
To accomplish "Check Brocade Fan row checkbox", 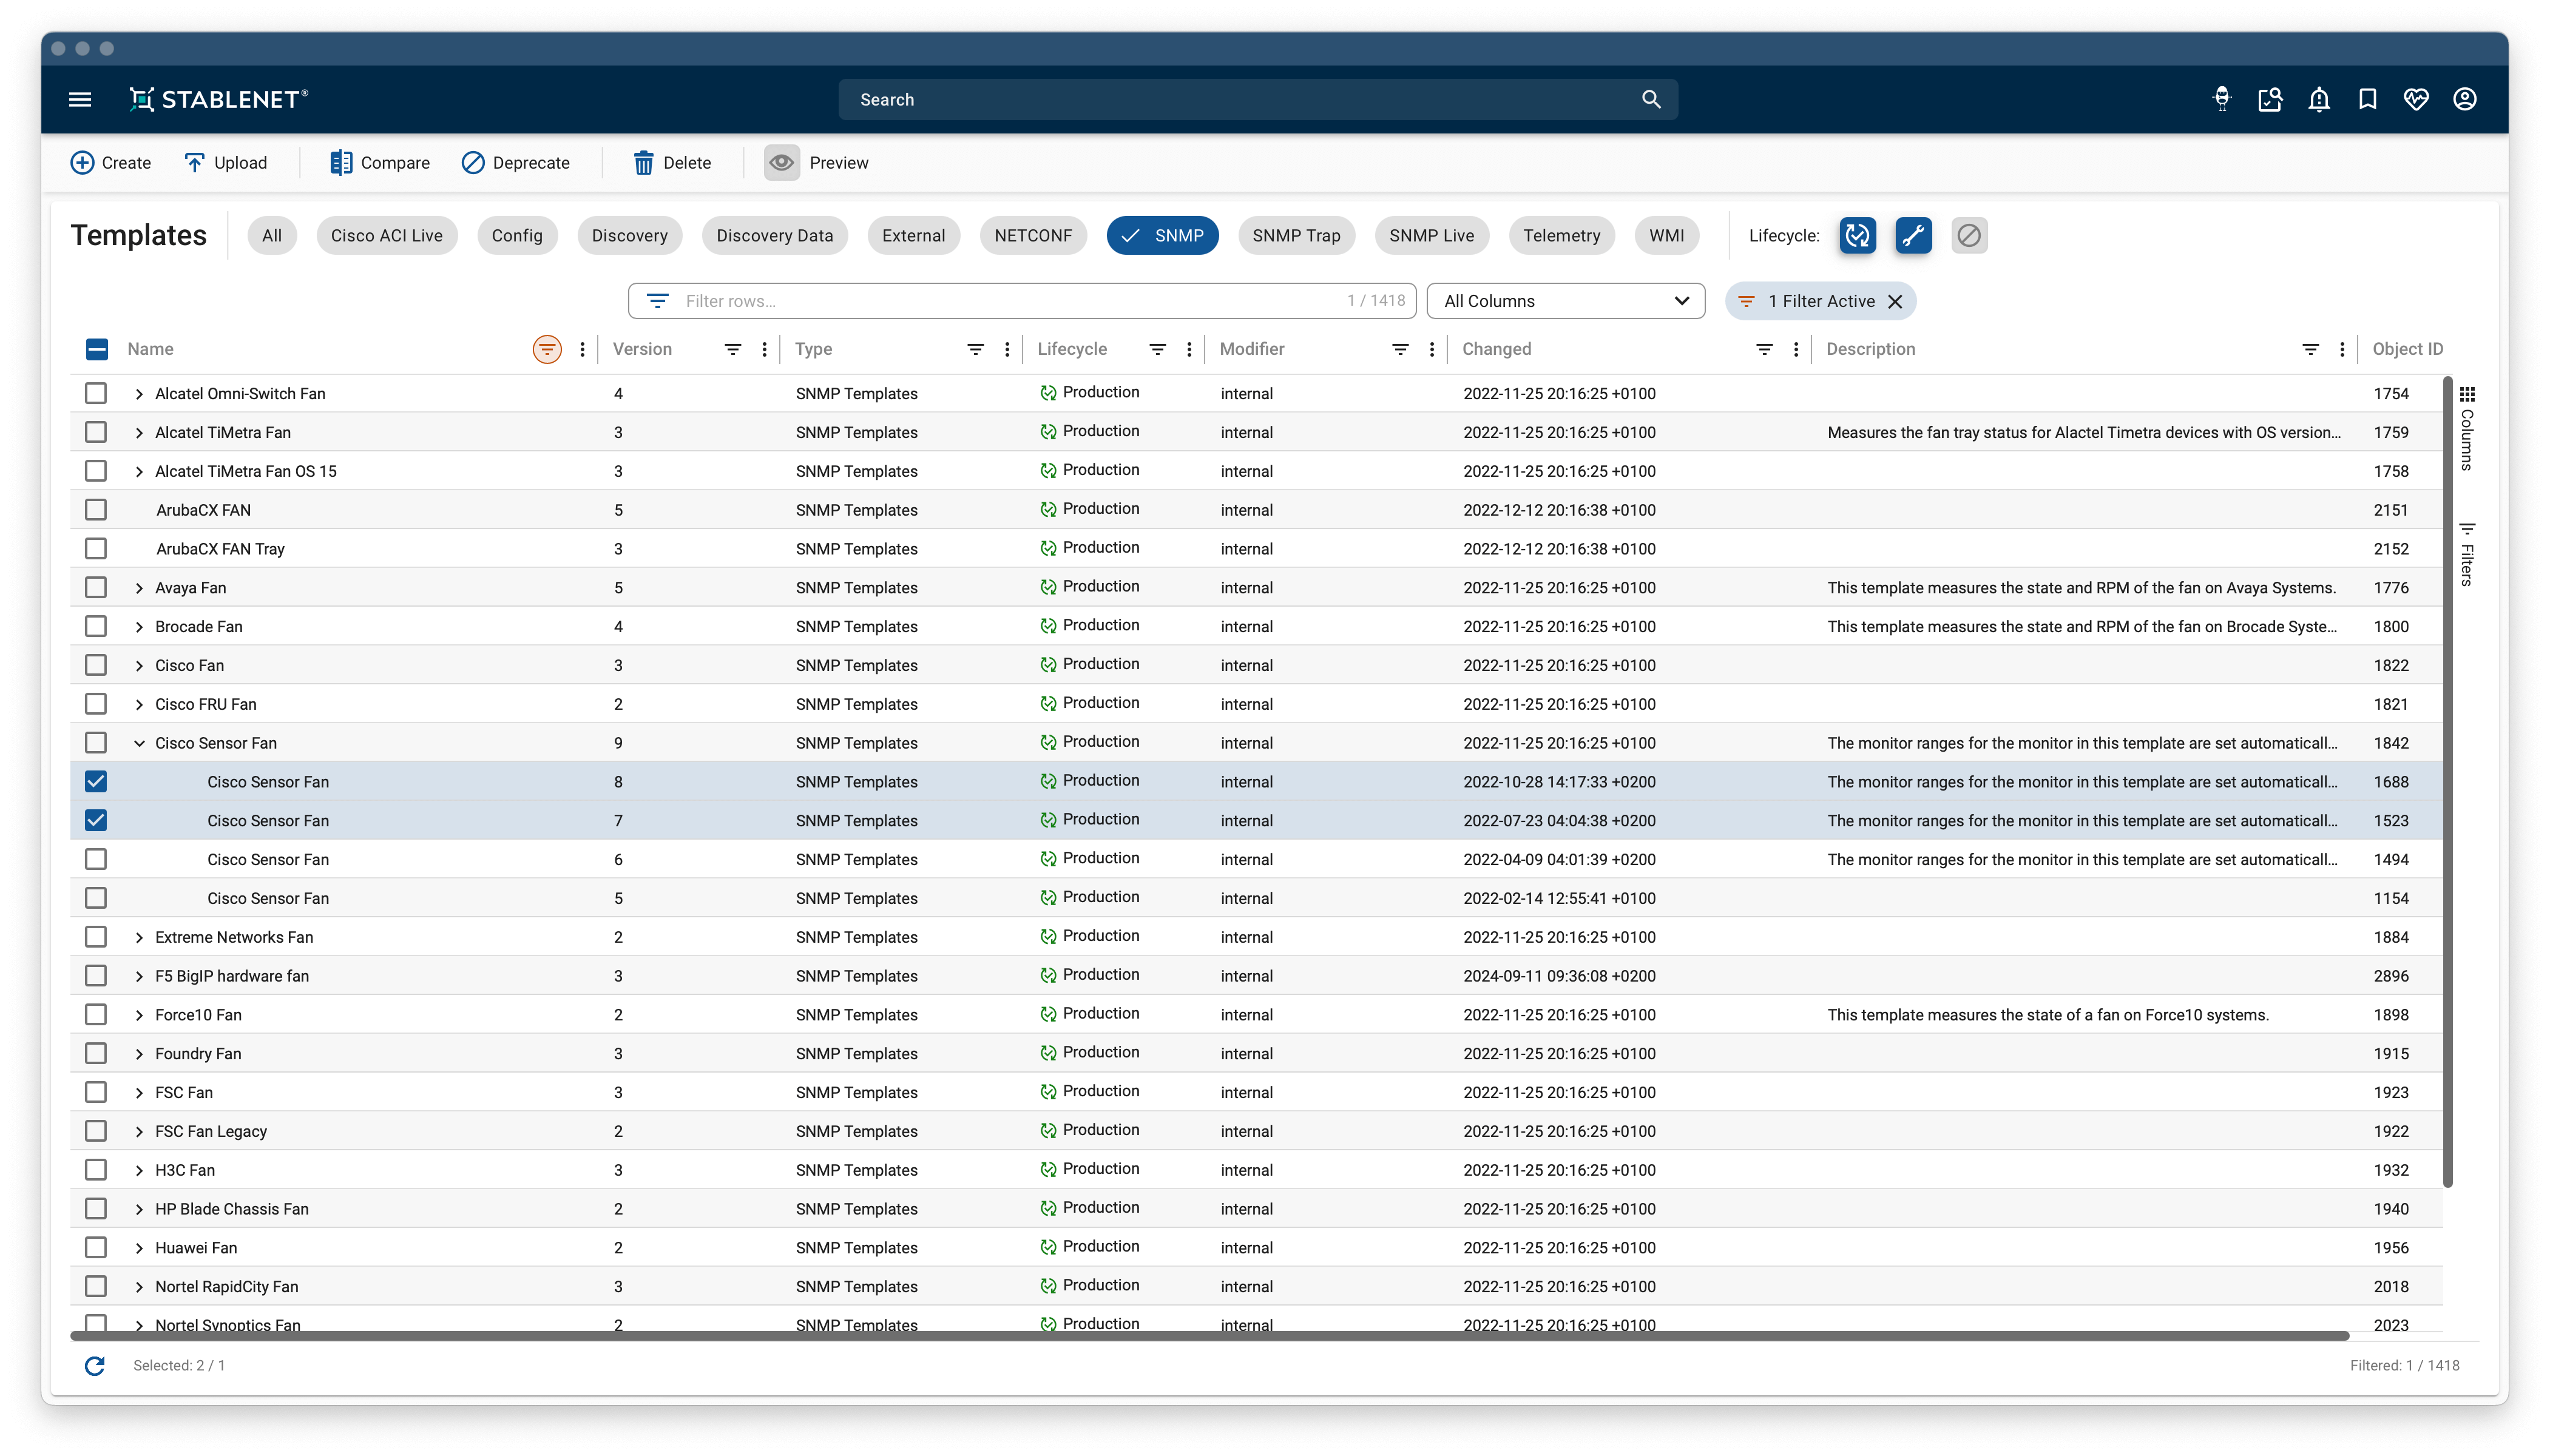I will point(96,626).
